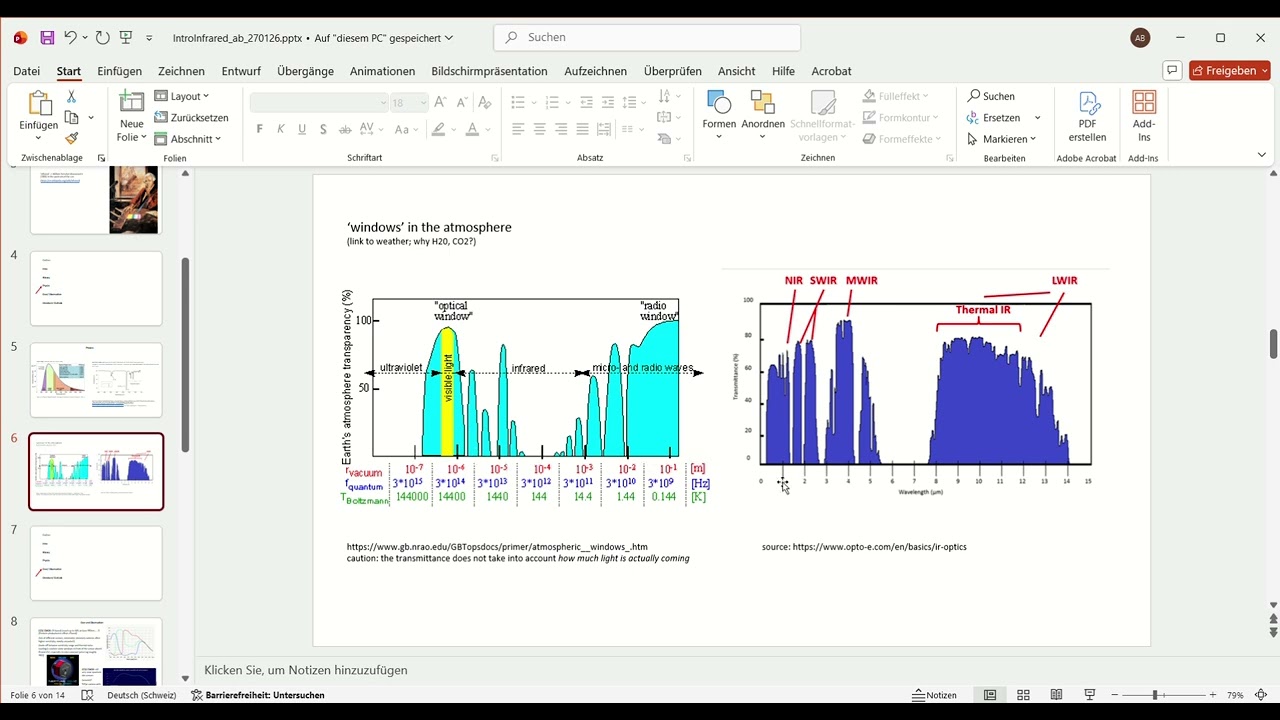Justify the paragraph text
The width and height of the screenshot is (1280, 720).
[x=582, y=129]
